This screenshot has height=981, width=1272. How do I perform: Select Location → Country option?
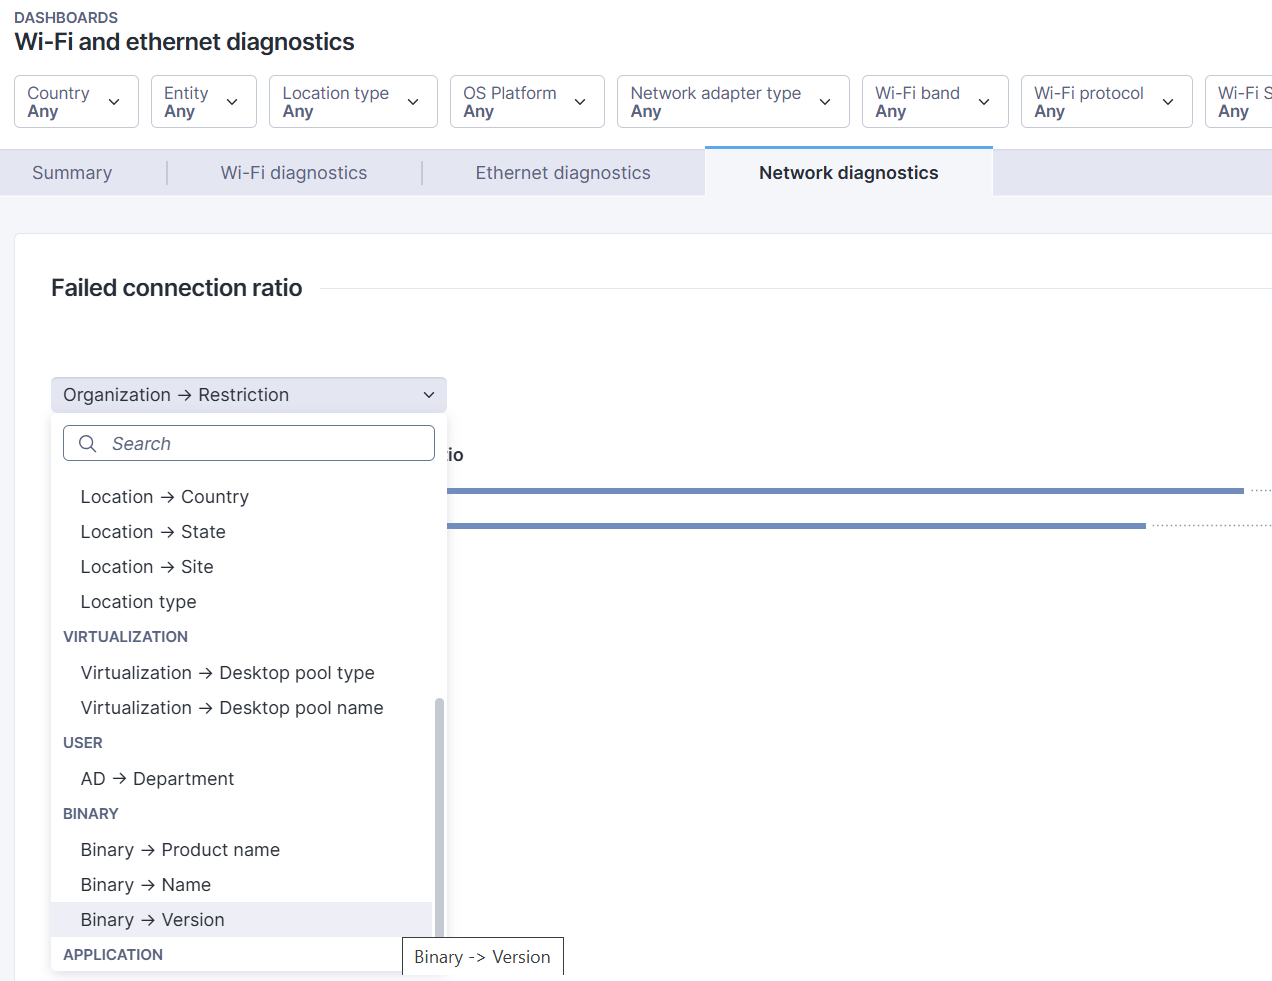165,497
